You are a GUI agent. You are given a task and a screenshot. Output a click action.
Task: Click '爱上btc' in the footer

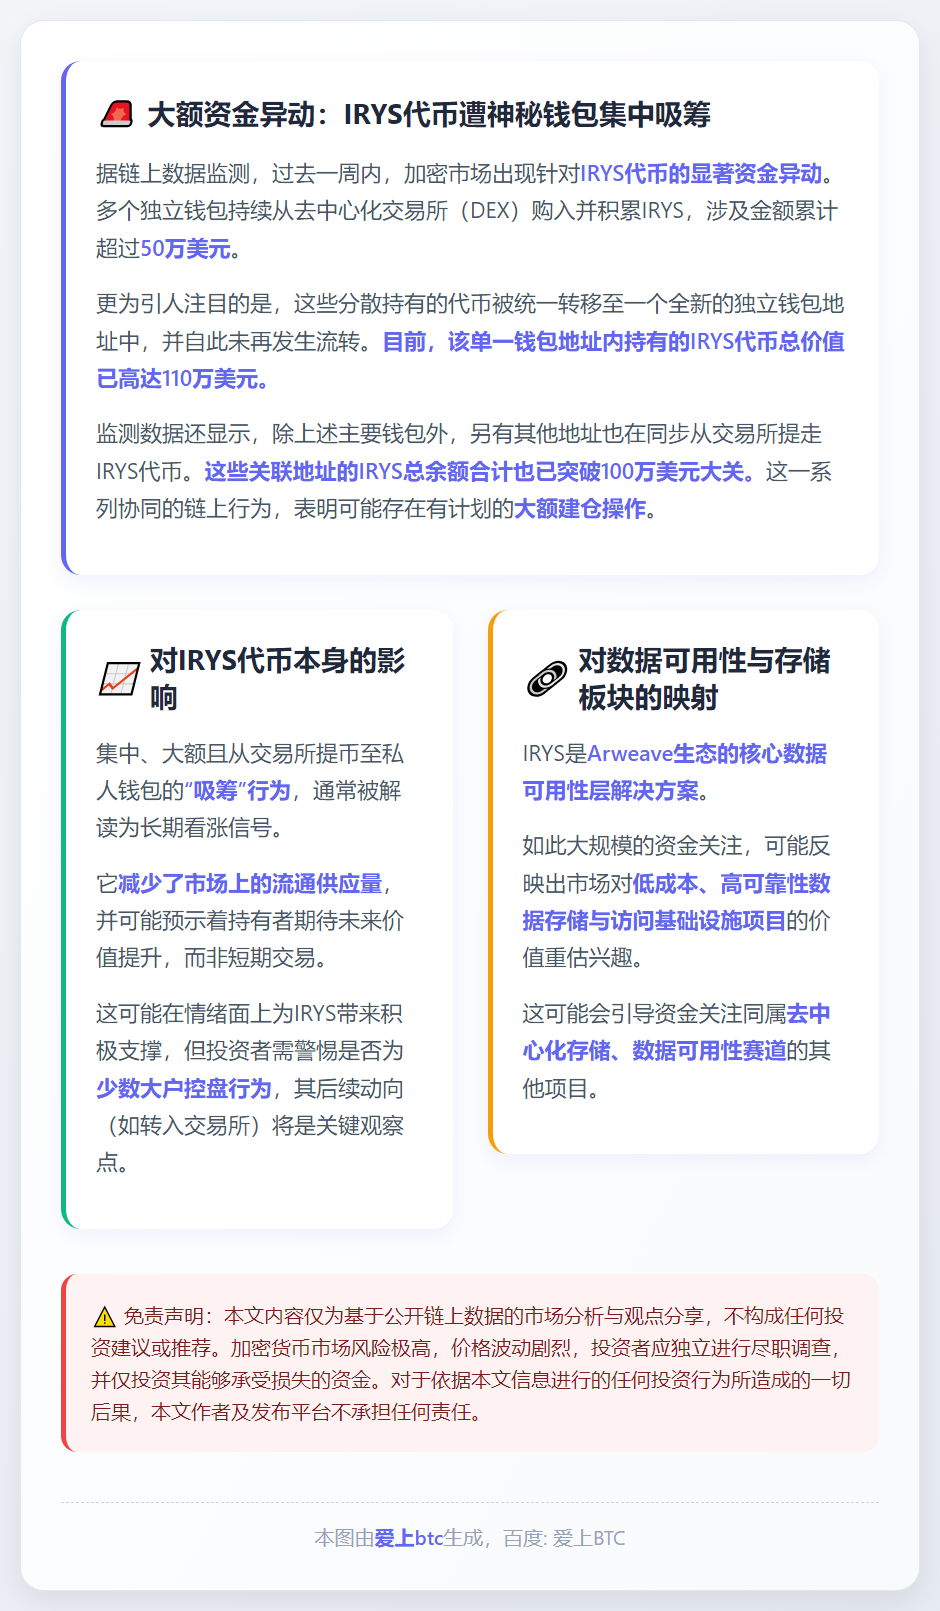tap(409, 1538)
